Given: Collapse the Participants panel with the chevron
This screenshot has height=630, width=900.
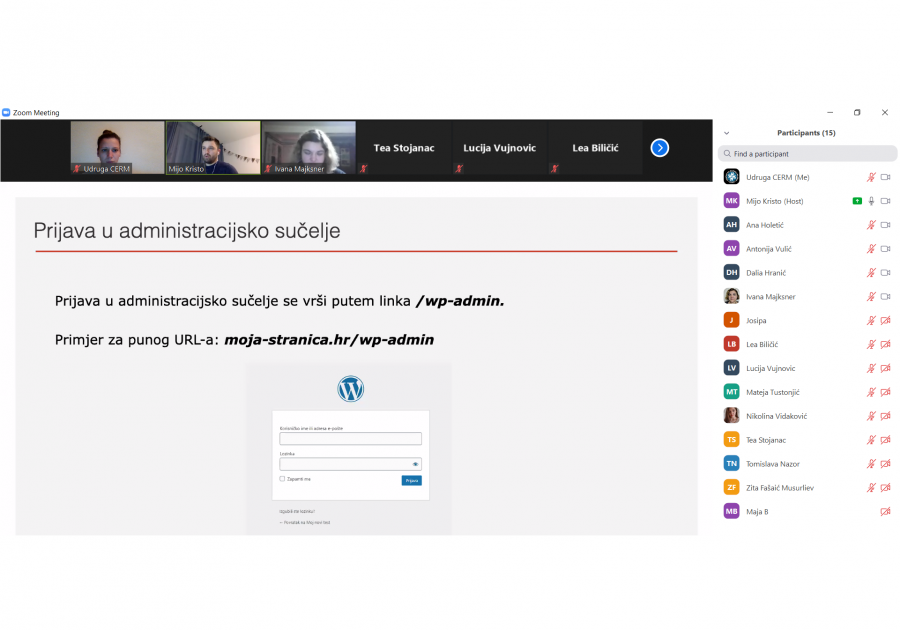Looking at the screenshot, I should point(727,133).
